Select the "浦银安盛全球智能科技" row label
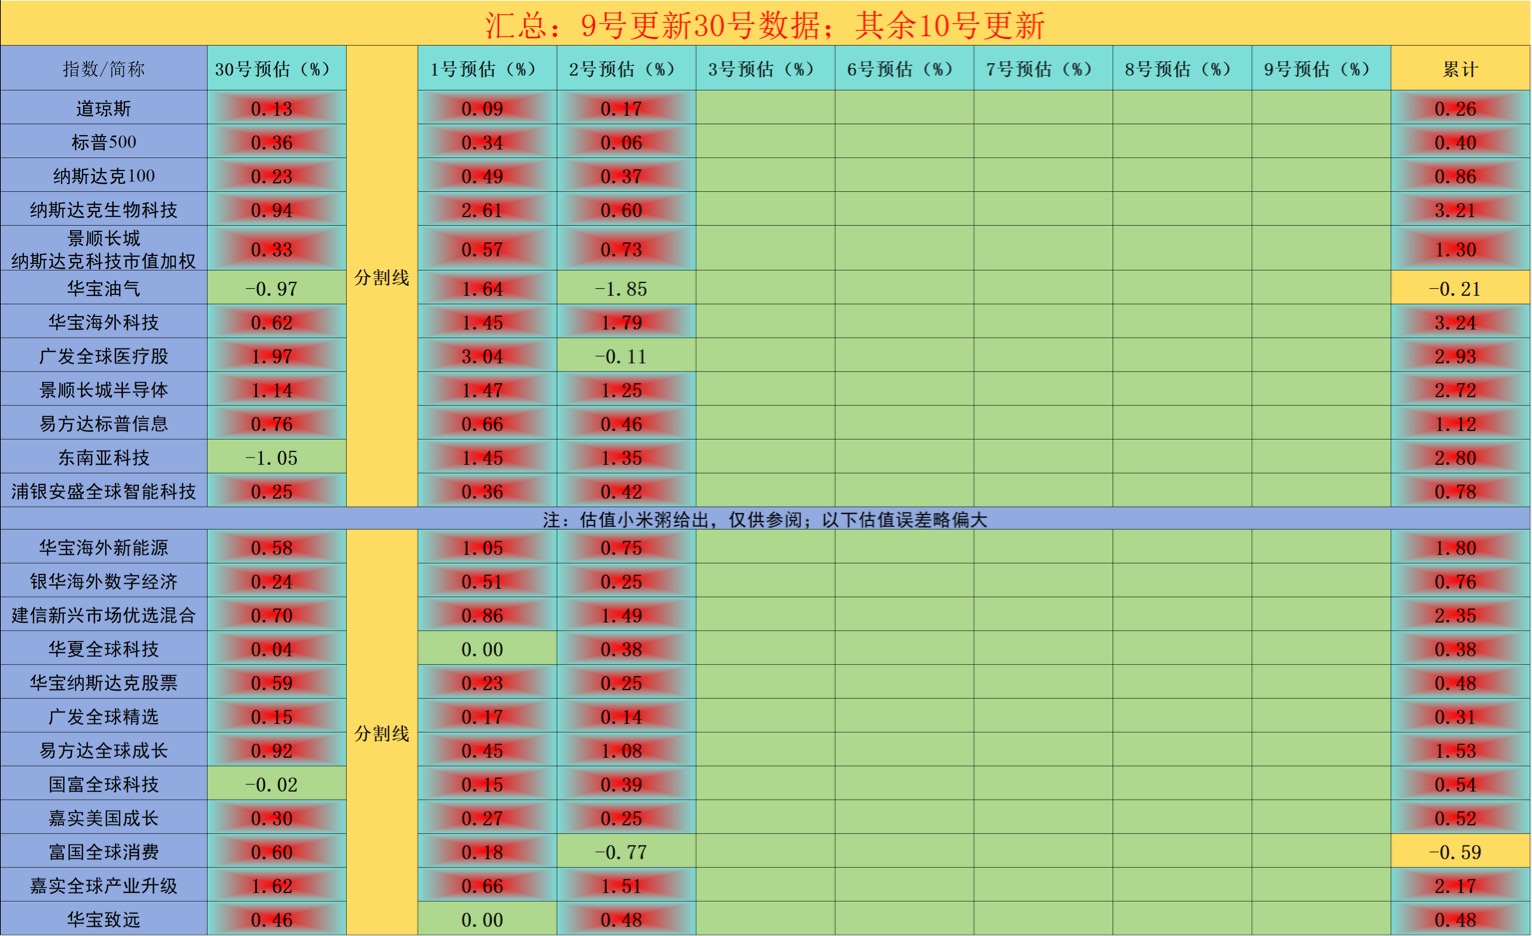Image resolution: width=1532 pixels, height=936 pixels. (x=104, y=492)
